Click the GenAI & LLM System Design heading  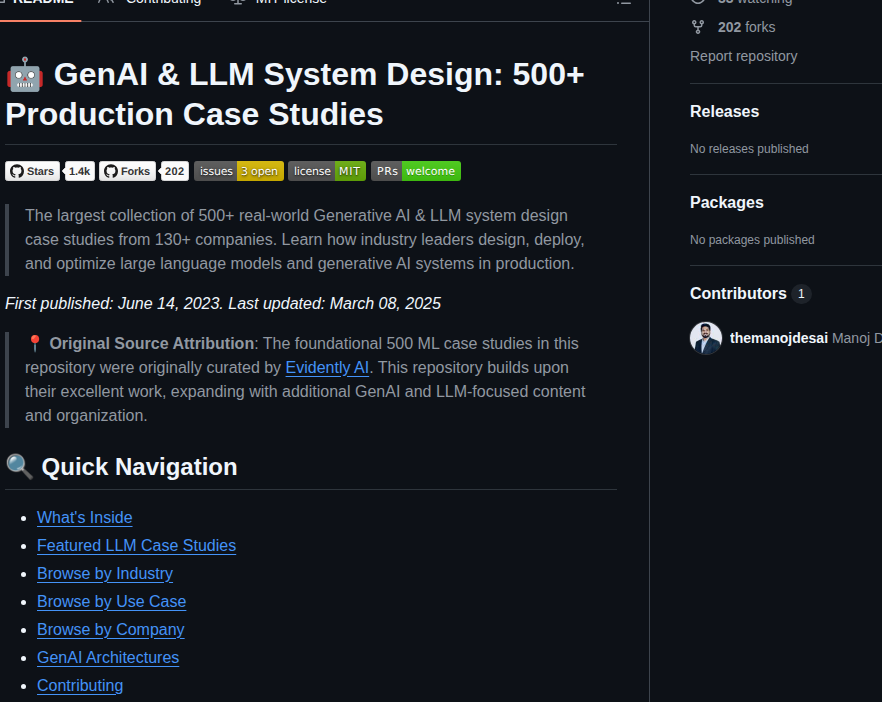tap(295, 94)
